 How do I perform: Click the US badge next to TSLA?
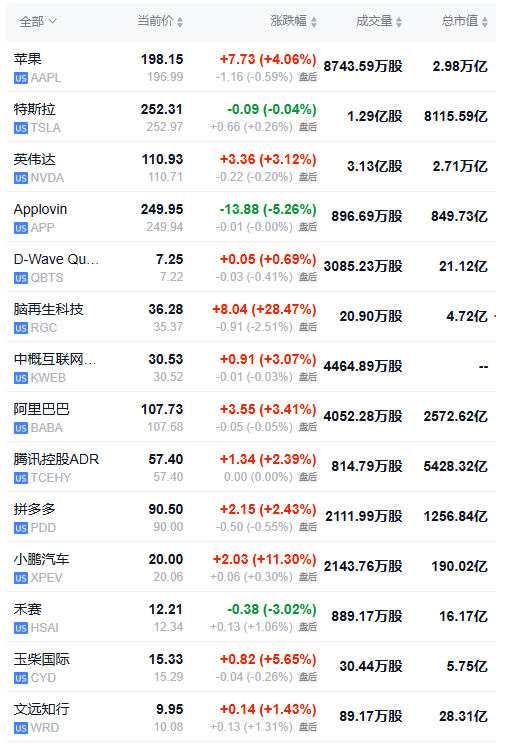click(21, 128)
